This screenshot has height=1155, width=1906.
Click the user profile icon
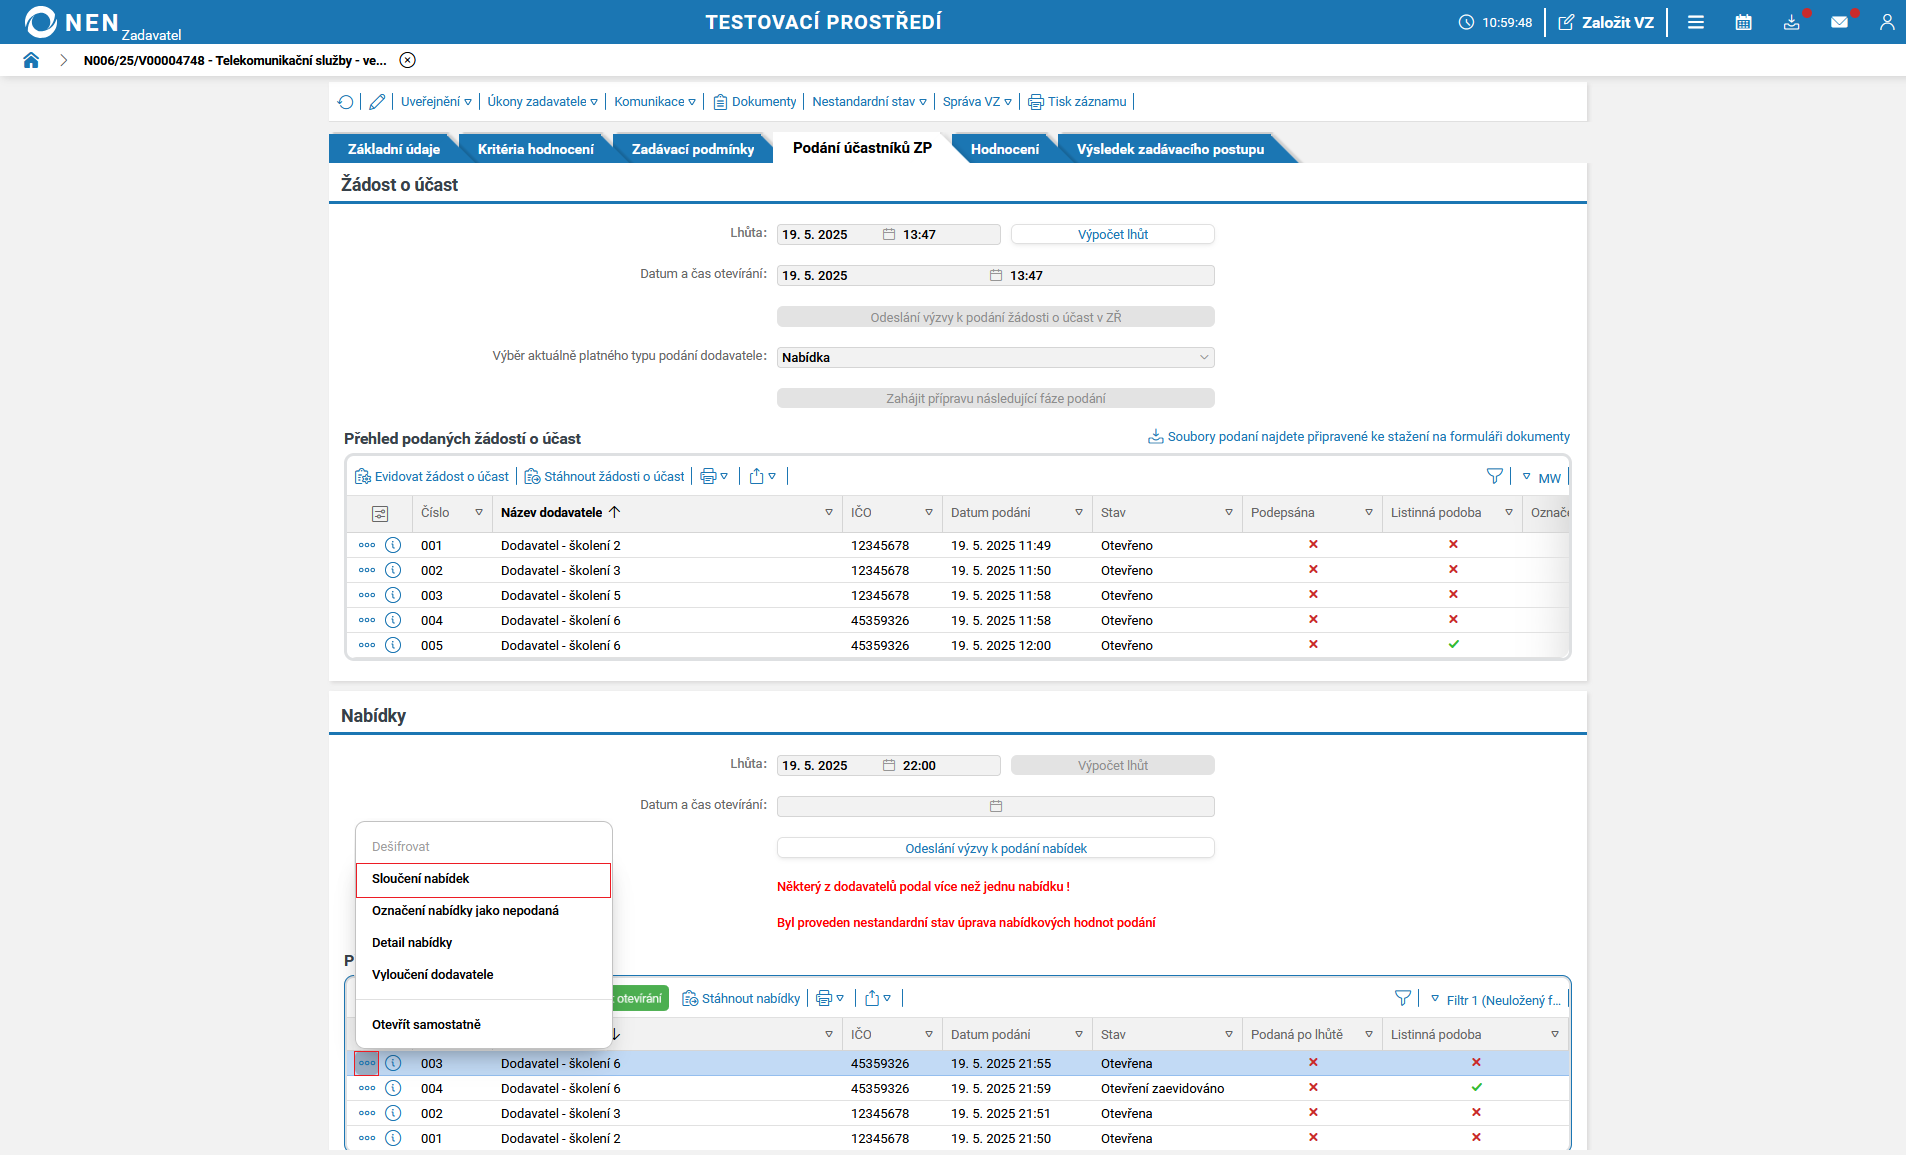(x=1886, y=22)
